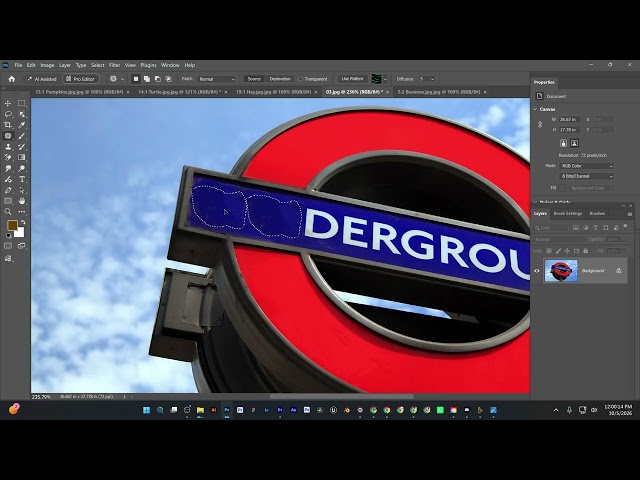Select the Path Selection tool
This screenshot has height=480, width=640.
pyautogui.click(x=22, y=190)
